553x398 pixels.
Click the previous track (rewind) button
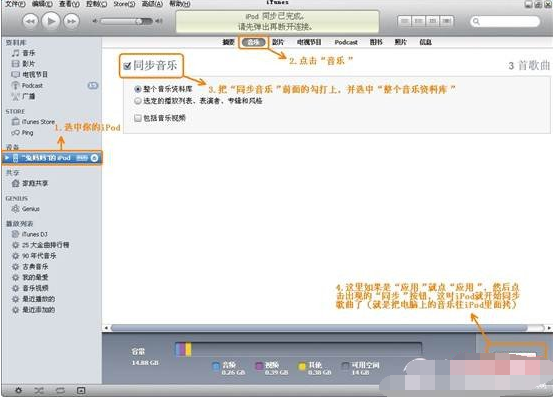[30, 22]
